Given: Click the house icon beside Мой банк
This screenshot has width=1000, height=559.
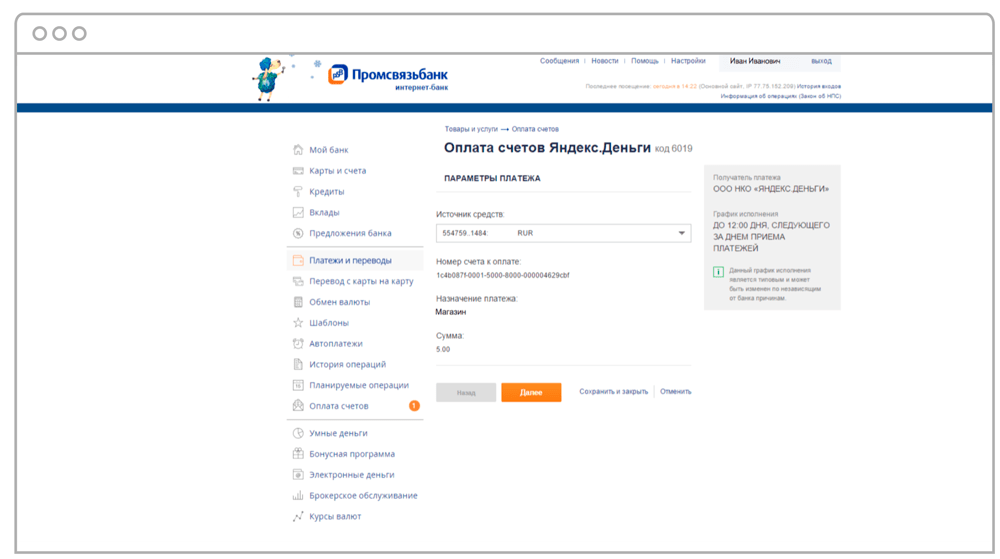Looking at the screenshot, I should click(x=298, y=150).
